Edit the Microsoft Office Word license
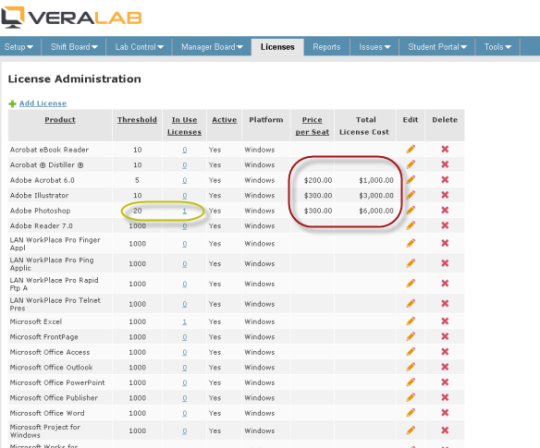540x448 pixels. point(411,412)
